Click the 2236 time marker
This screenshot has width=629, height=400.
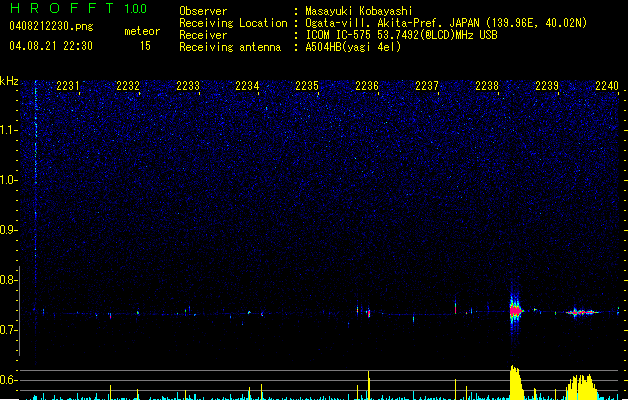[367, 86]
